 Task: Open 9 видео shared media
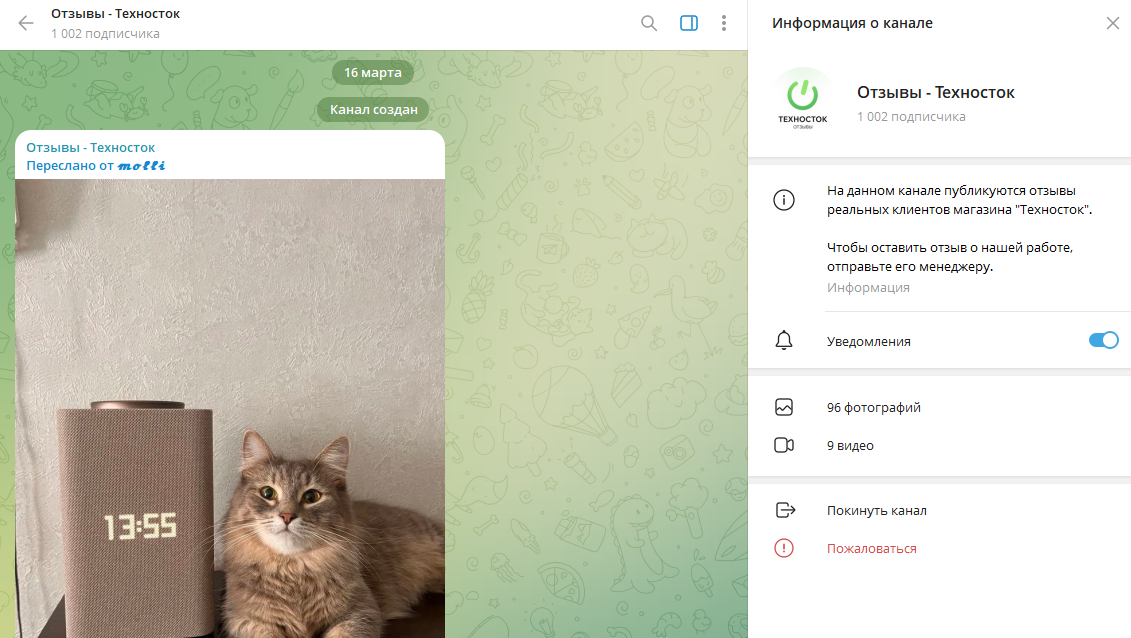(x=850, y=446)
